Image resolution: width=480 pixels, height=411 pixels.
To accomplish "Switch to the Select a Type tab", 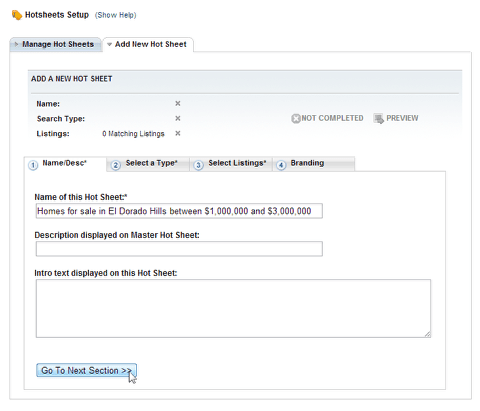I will tap(148, 164).
